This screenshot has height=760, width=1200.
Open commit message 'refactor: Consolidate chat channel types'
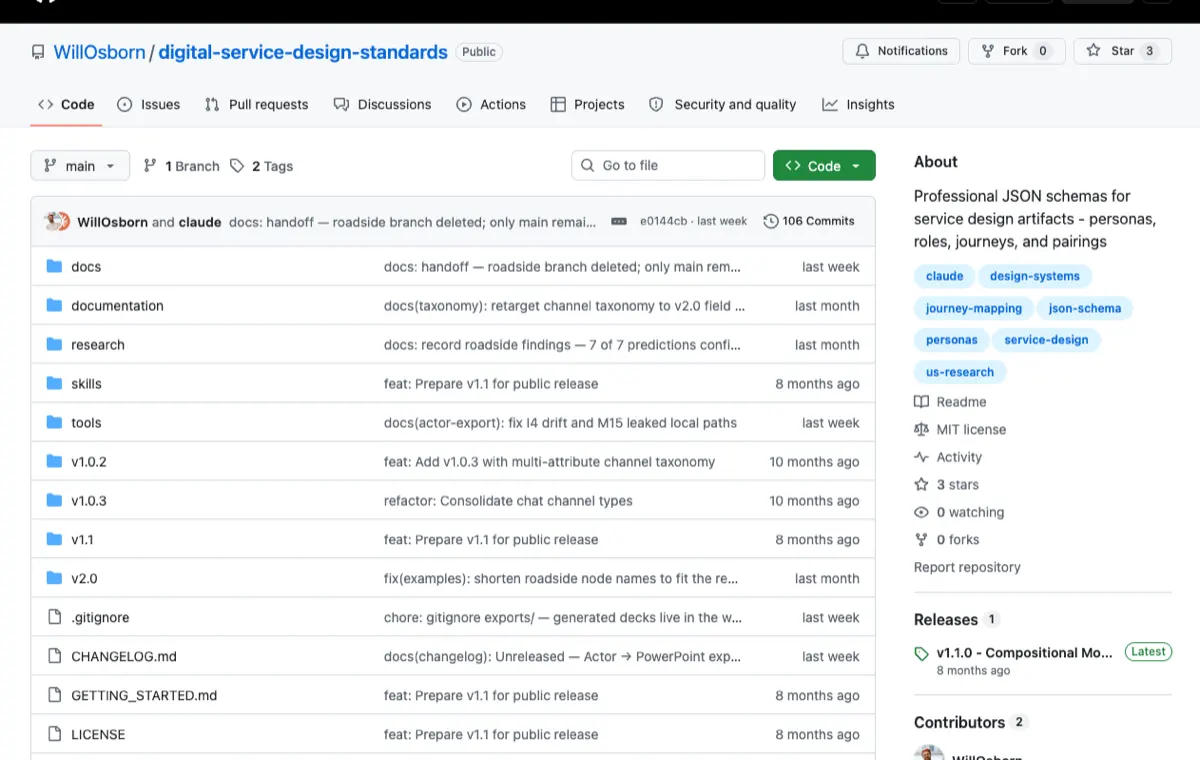tap(508, 501)
